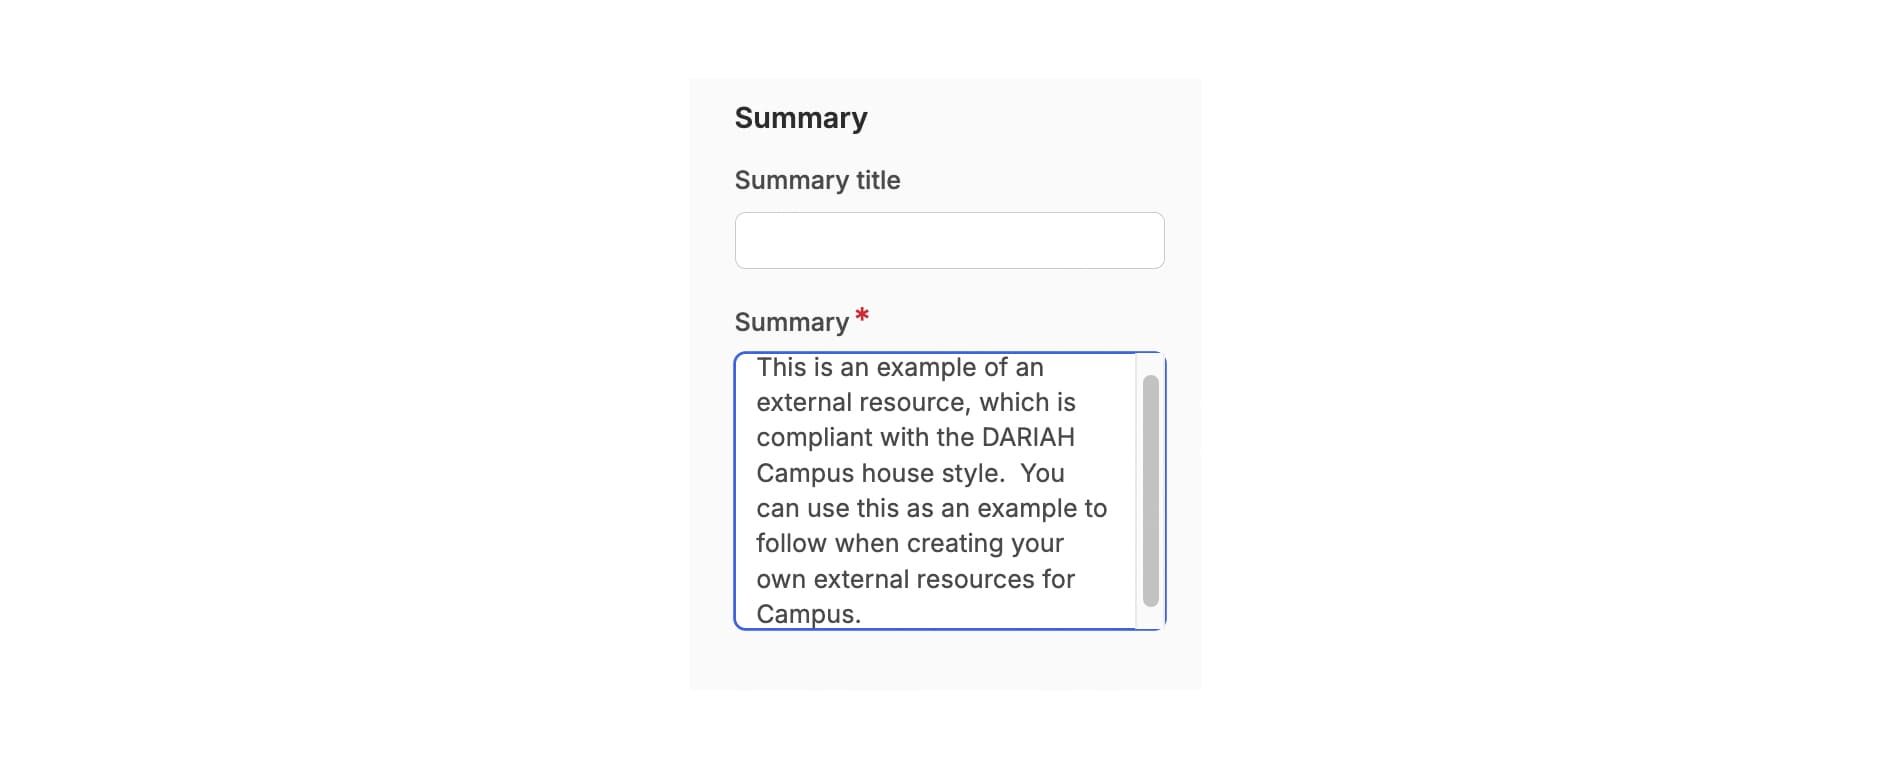Click the red required asterisk
The width and height of the screenshot is (1890, 770).
pyautogui.click(x=862, y=316)
